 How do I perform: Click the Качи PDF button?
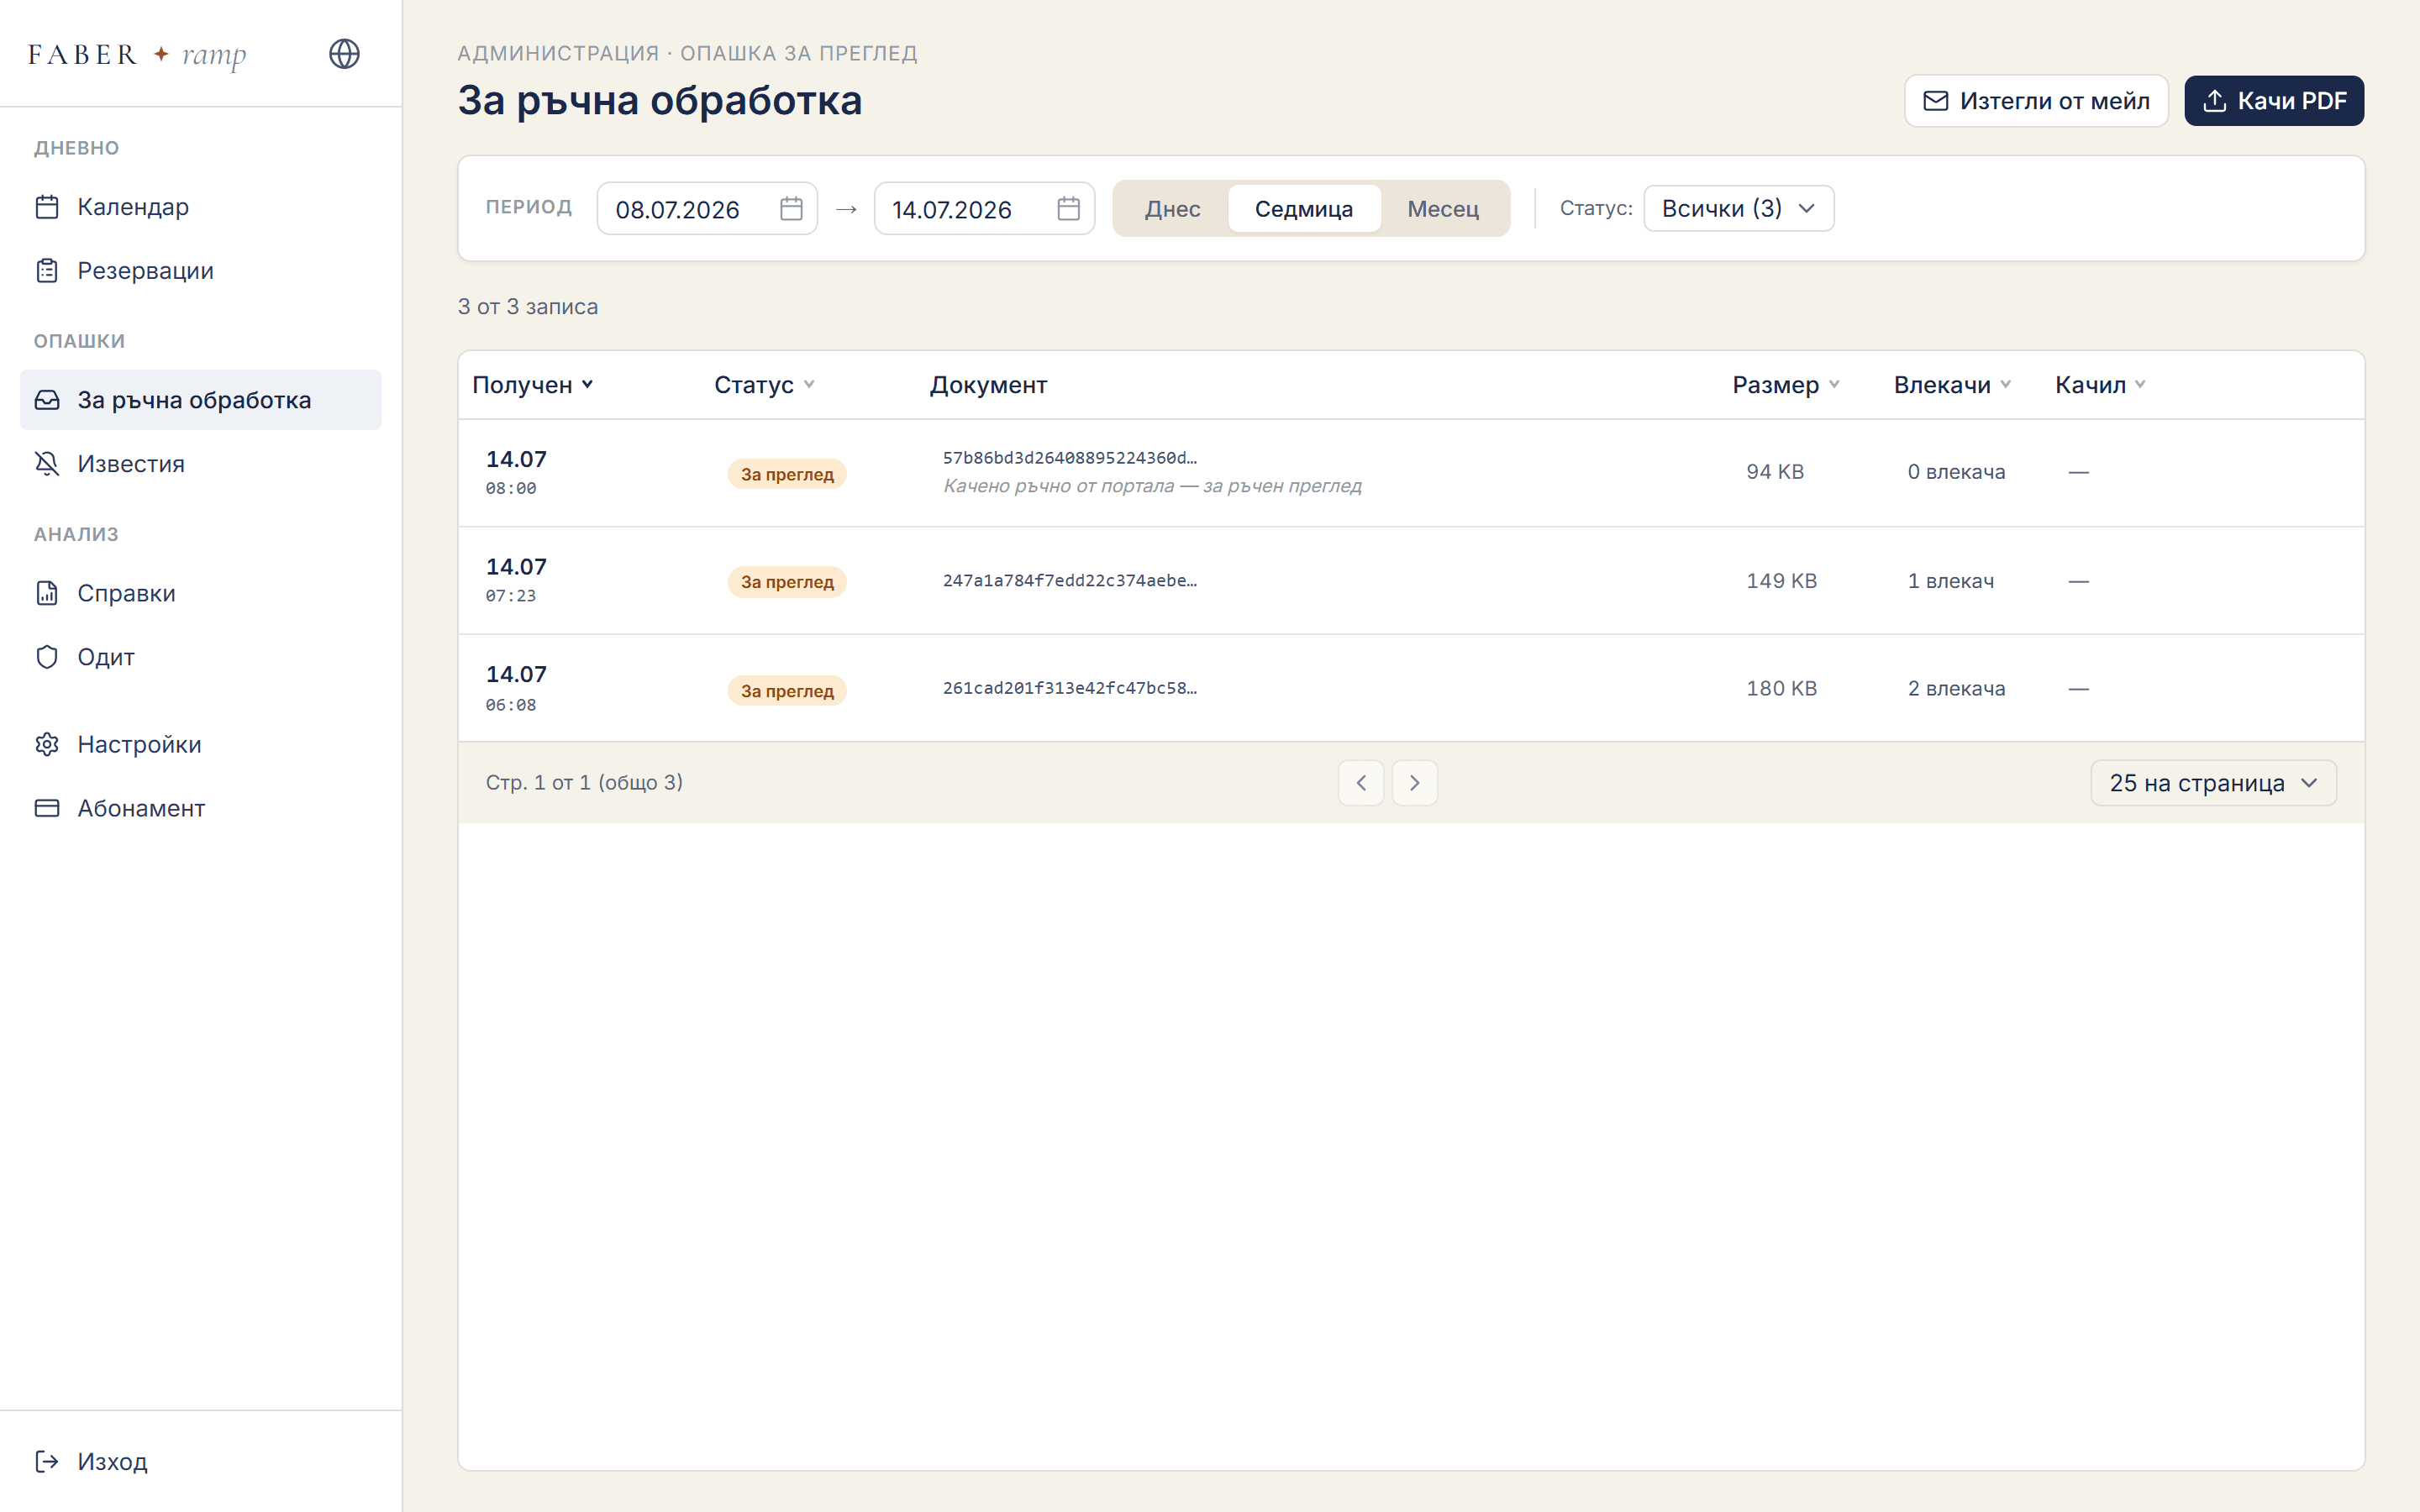tap(2273, 101)
